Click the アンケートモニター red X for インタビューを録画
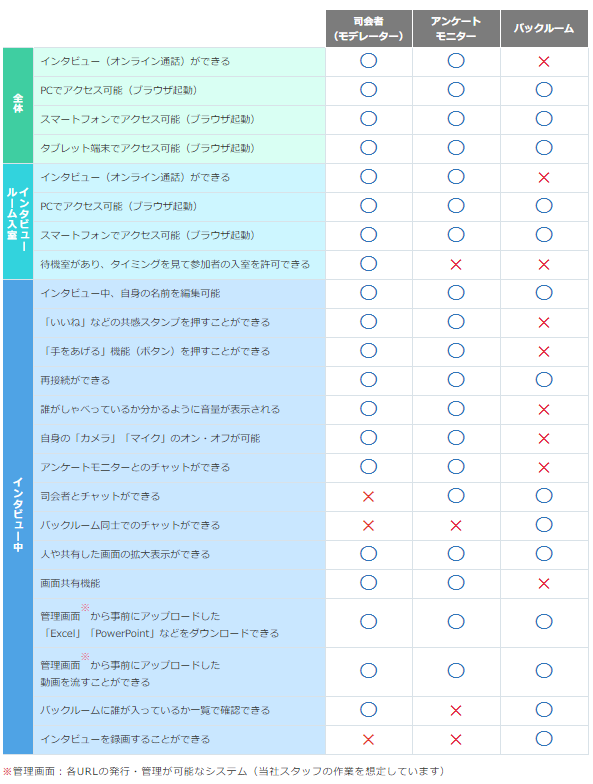 point(456,740)
